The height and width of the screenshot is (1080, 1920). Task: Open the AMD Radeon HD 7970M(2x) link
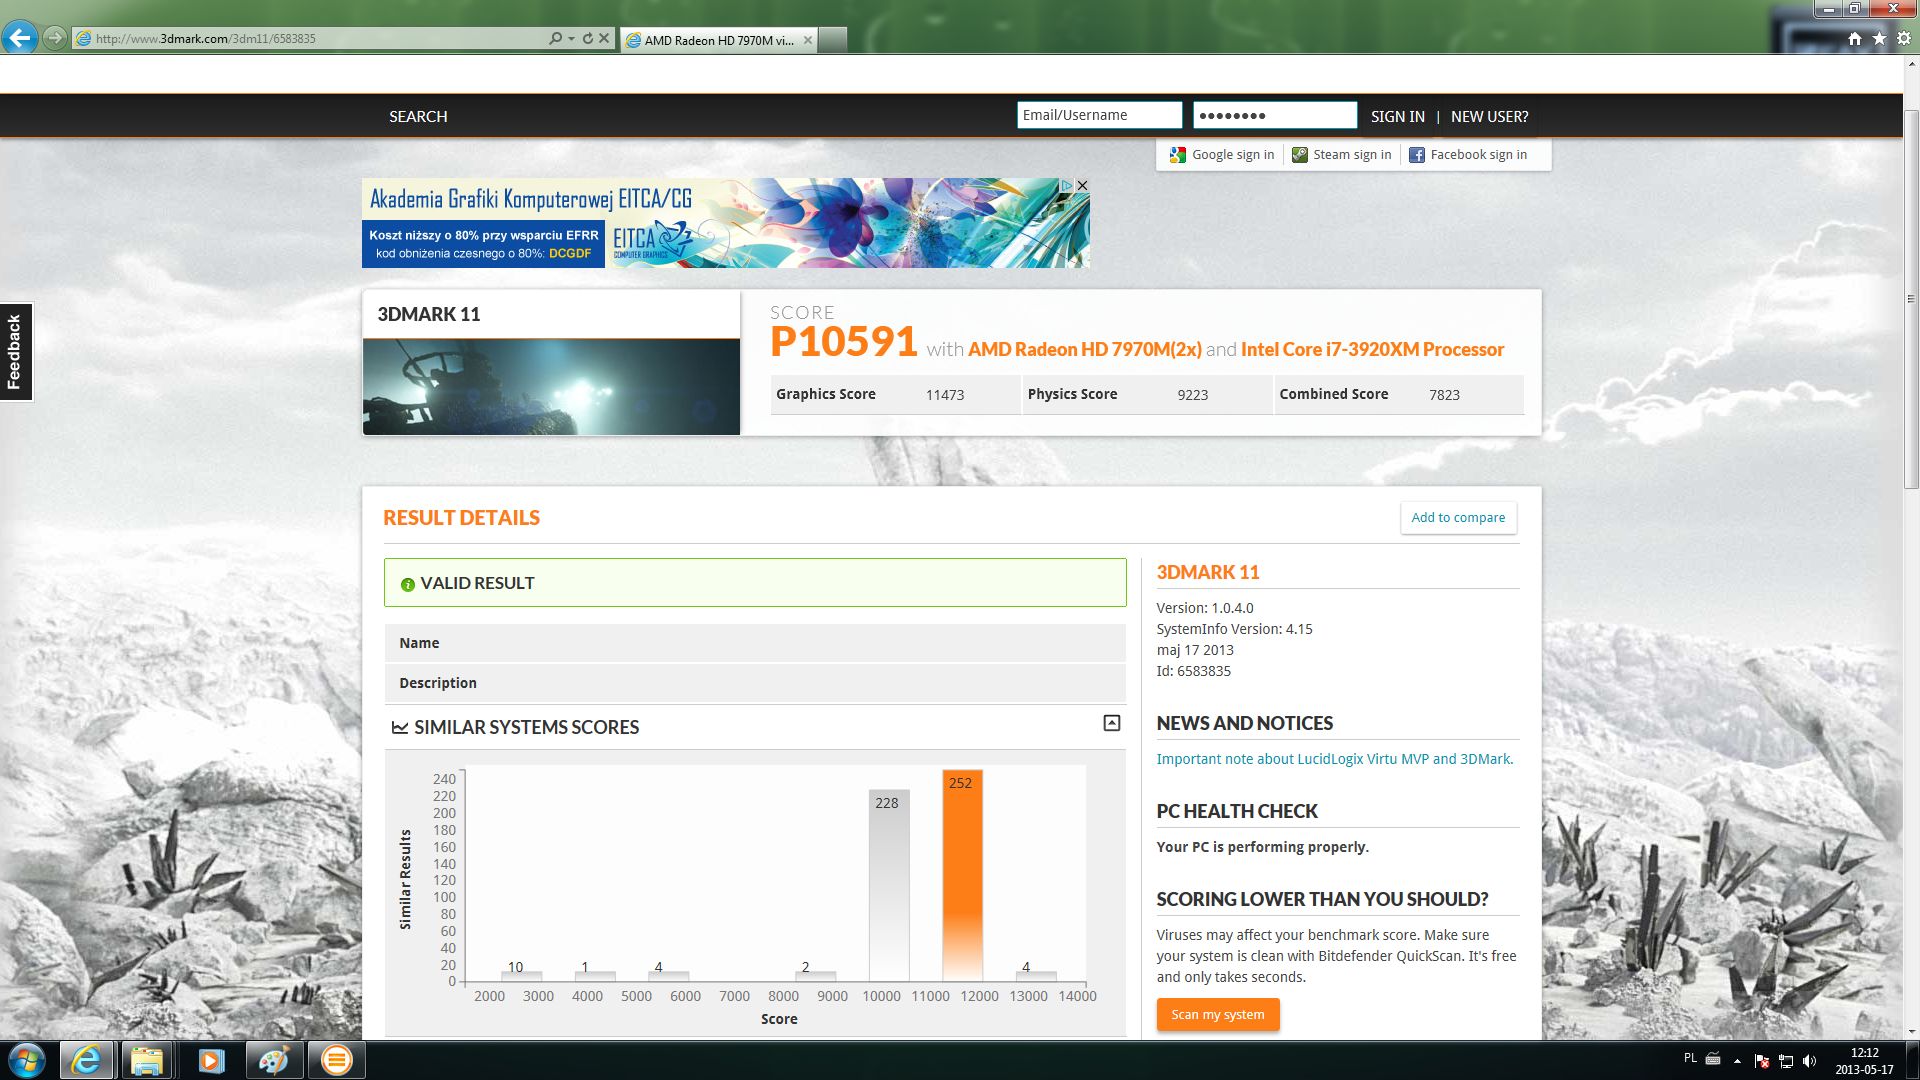click(1085, 349)
